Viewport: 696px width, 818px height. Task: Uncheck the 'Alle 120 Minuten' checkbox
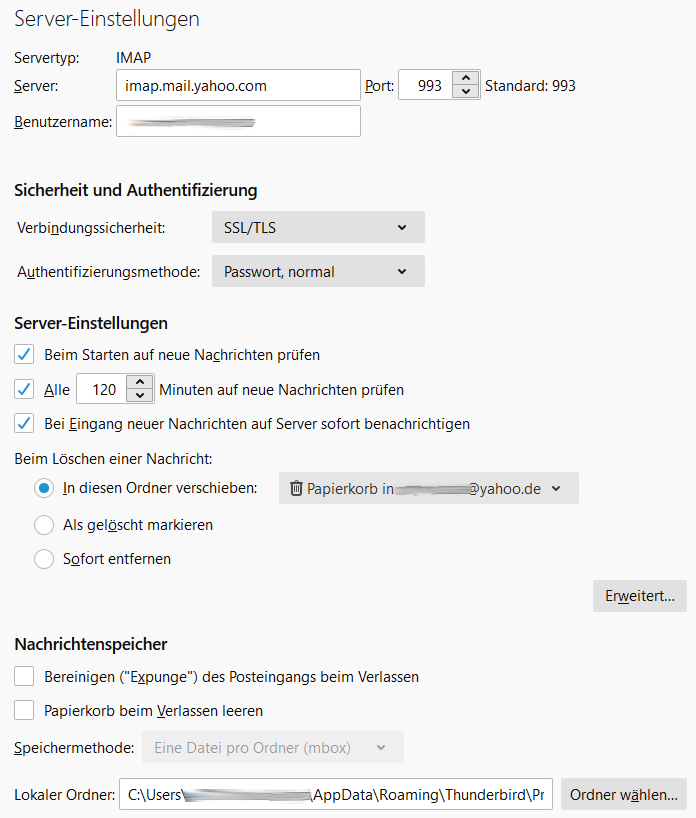click(25, 389)
